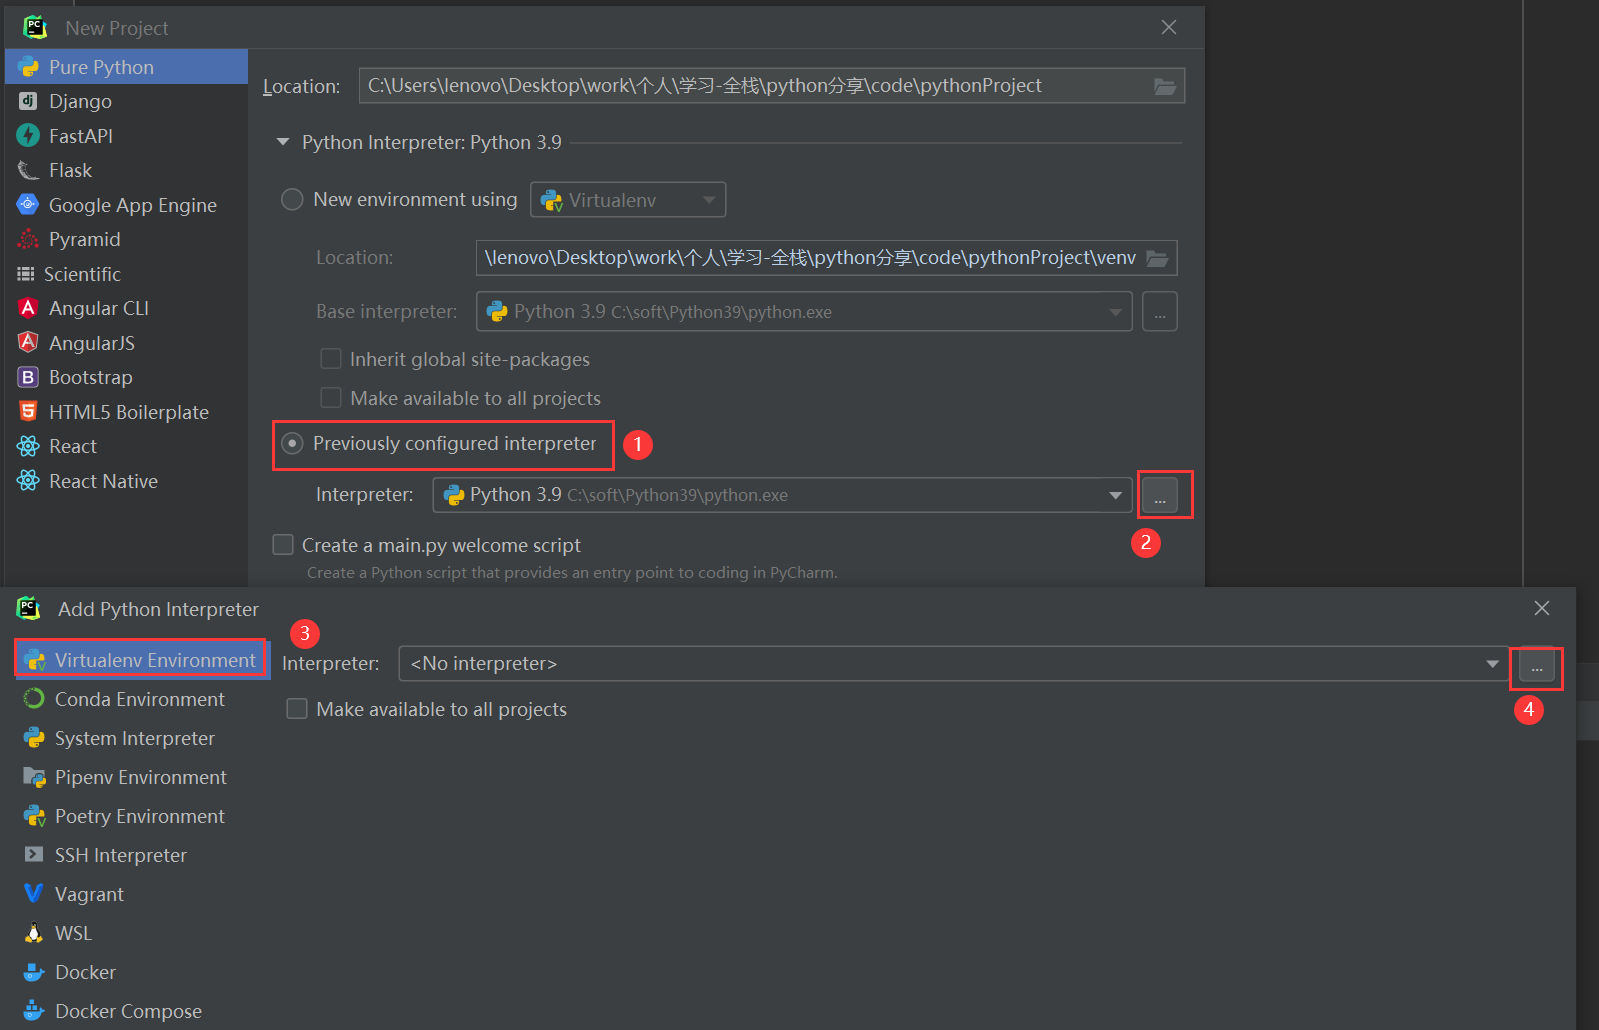The height and width of the screenshot is (1030, 1599).
Task: Collapse the Python Interpreter section
Action: (283, 142)
